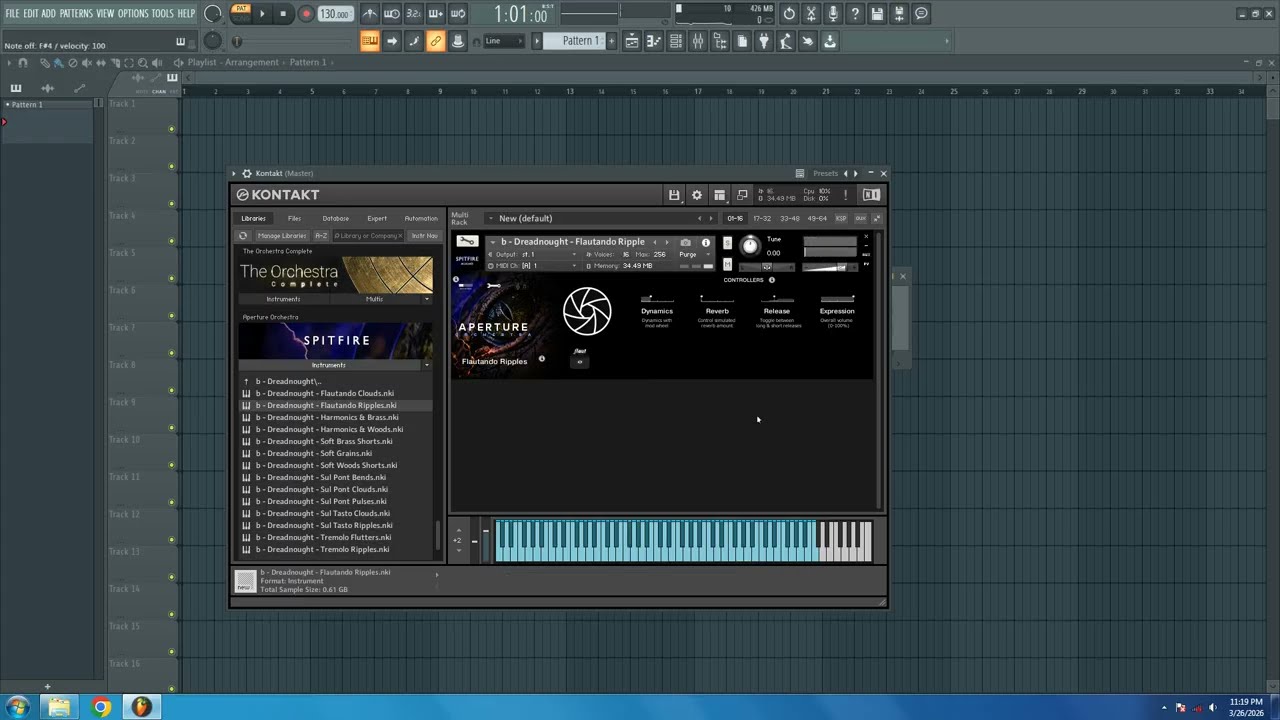Click the Multis button of The Orchestra Complete
Screen dimensions: 1280x720
[x=374, y=299]
